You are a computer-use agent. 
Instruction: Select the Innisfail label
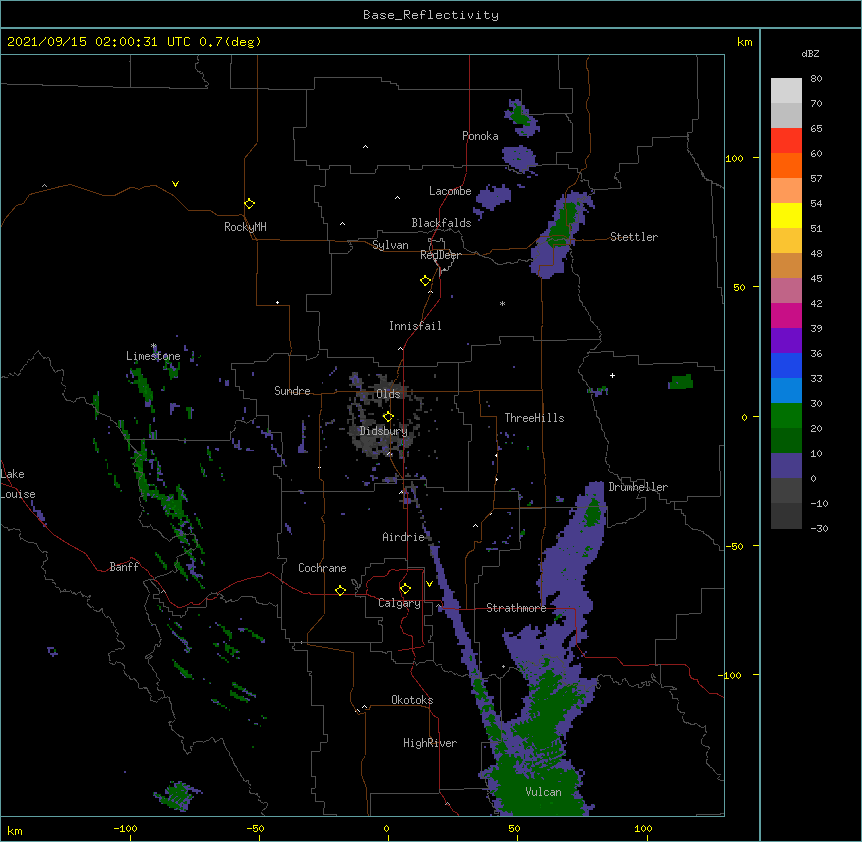[x=415, y=326]
